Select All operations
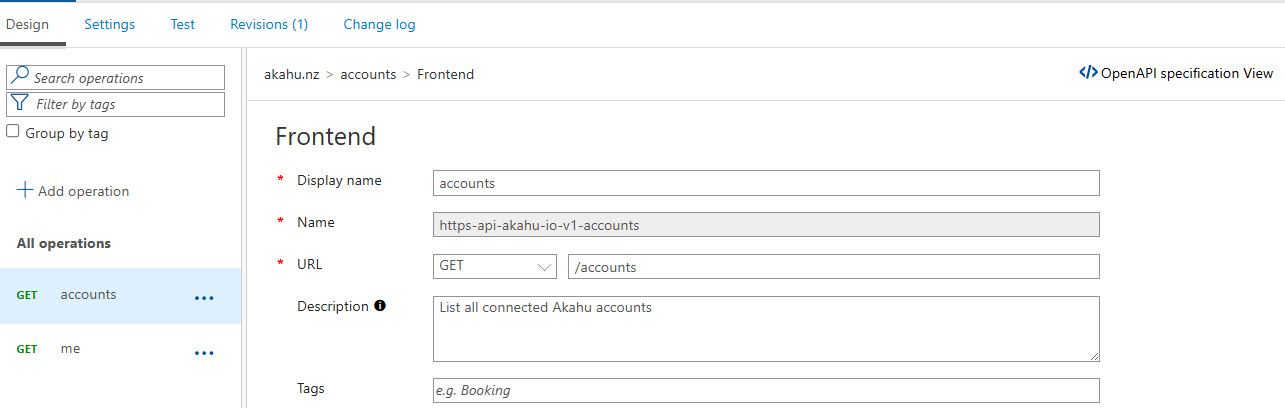The width and height of the screenshot is (1285, 408). (x=64, y=243)
